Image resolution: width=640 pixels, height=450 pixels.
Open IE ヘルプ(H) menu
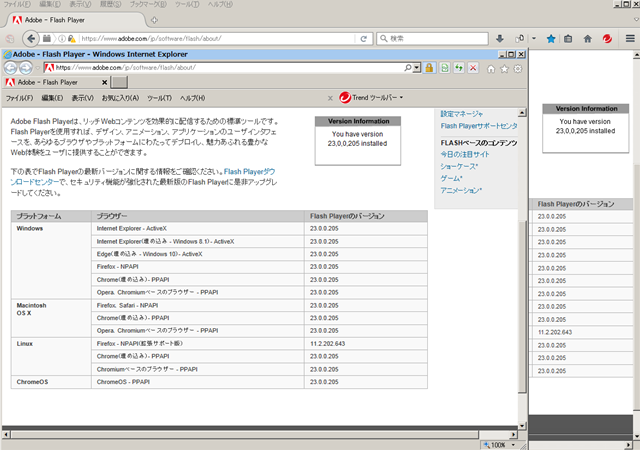[192, 98]
